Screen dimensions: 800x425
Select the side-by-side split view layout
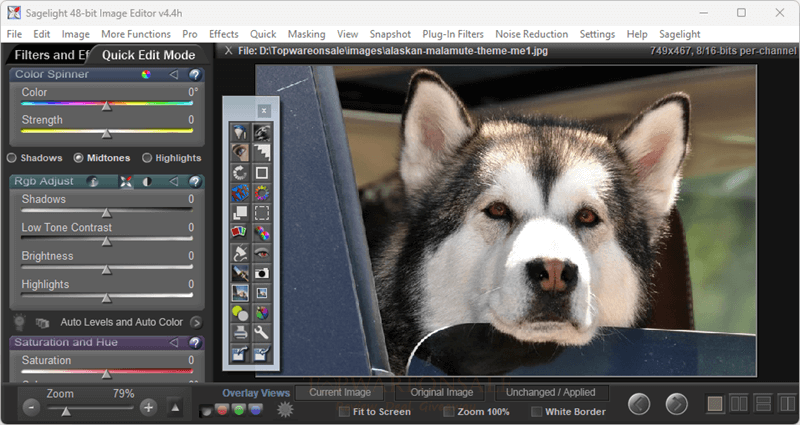coord(739,404)
